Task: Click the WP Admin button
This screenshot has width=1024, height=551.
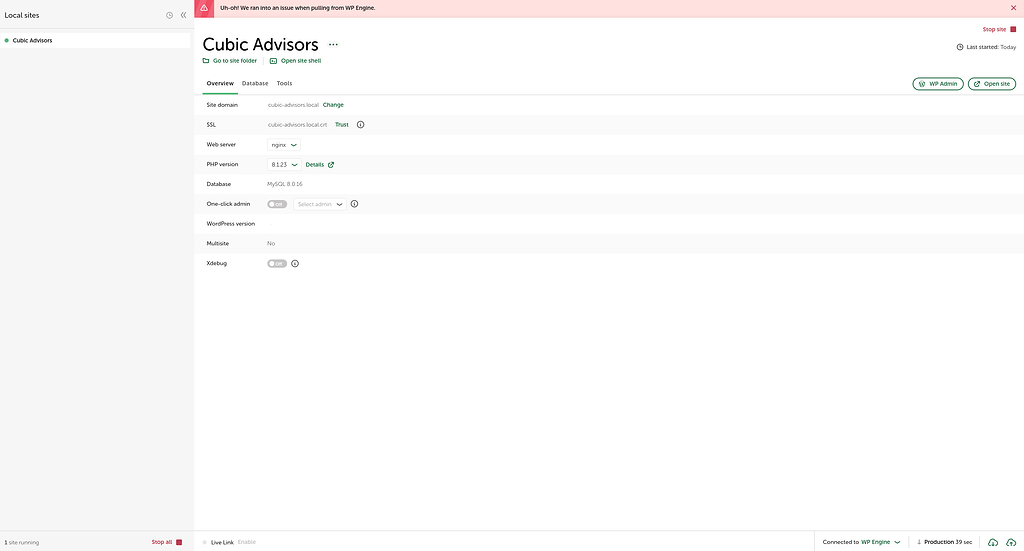Action: (938, 84)
